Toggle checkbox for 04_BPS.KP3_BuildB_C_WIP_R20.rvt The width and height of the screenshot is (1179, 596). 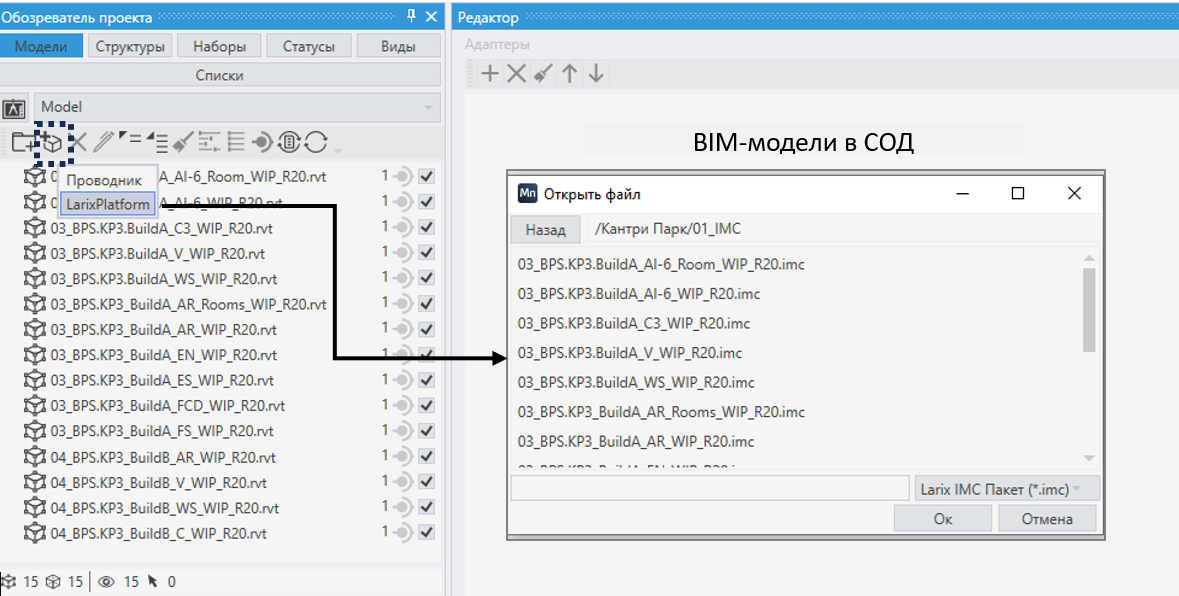pyautogui.click(x=427, y=533)
